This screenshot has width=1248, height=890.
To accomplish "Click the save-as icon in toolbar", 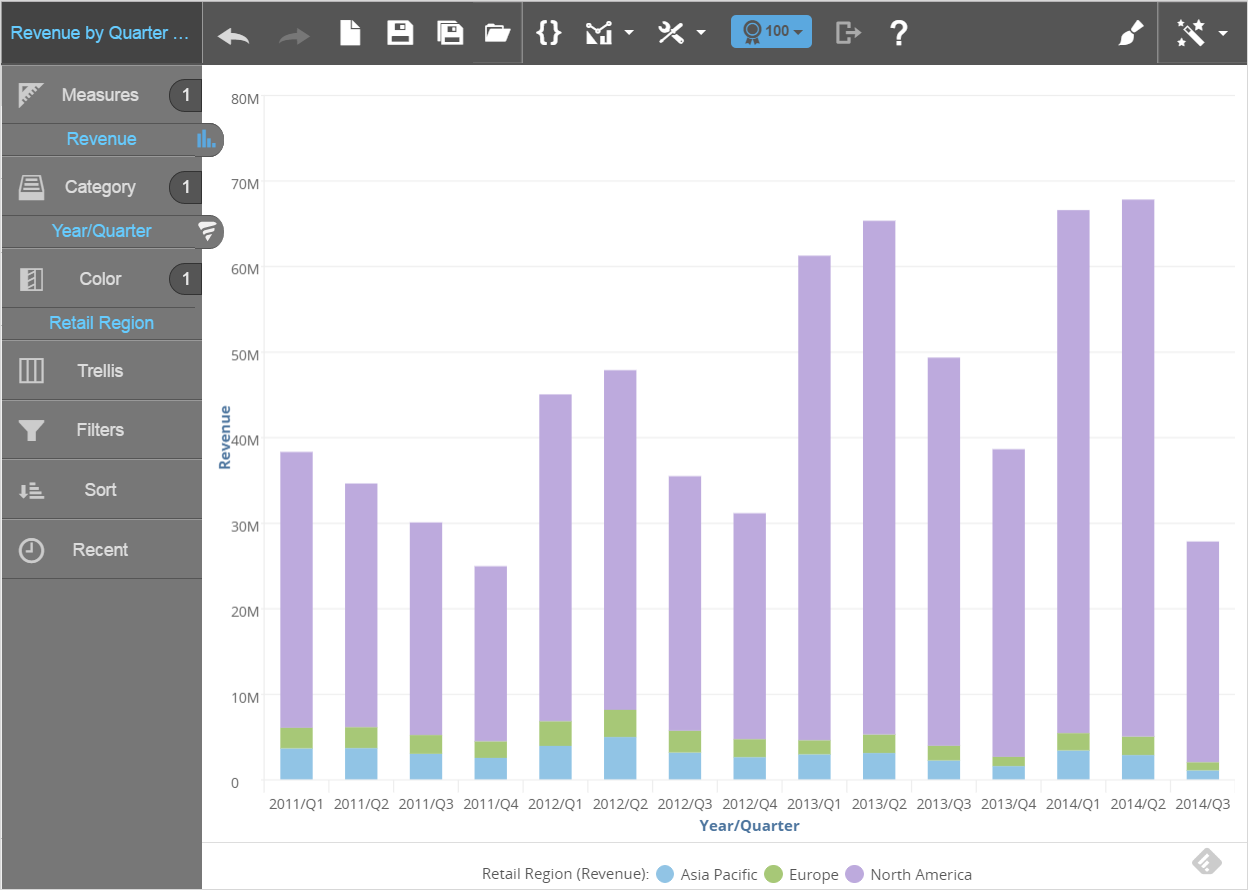I will point(450,33).
